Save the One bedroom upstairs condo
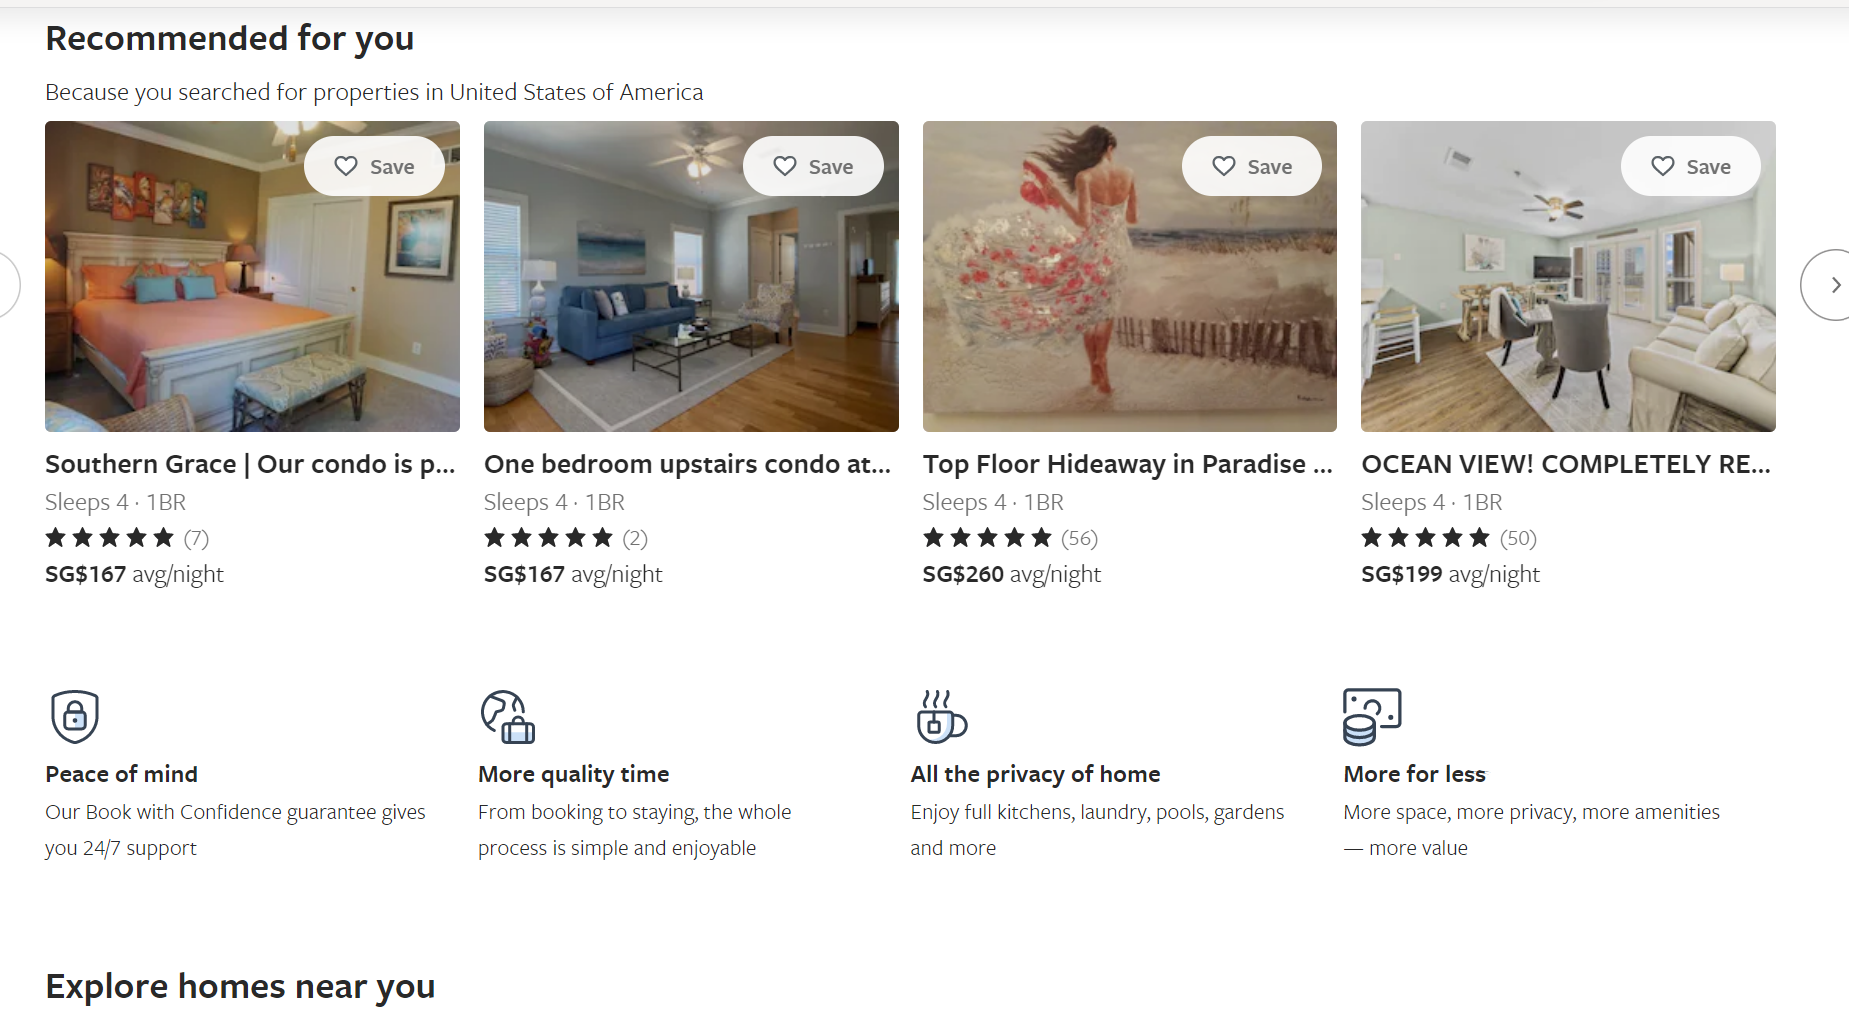 click(813, 166)
